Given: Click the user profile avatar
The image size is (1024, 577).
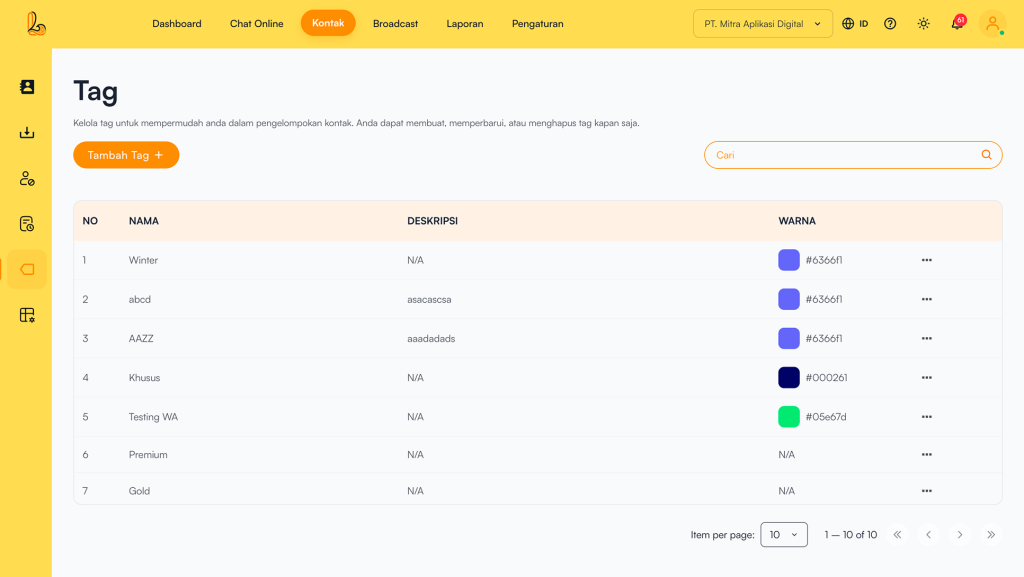Looking at the screenshot, I should [x=992, y=24].
